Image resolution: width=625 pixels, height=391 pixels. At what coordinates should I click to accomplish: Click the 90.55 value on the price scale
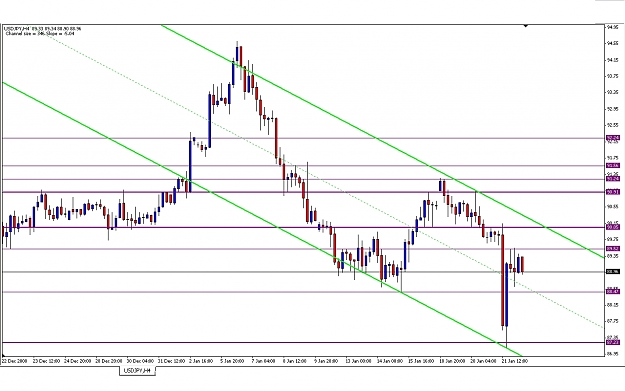(x=613, y=206)
